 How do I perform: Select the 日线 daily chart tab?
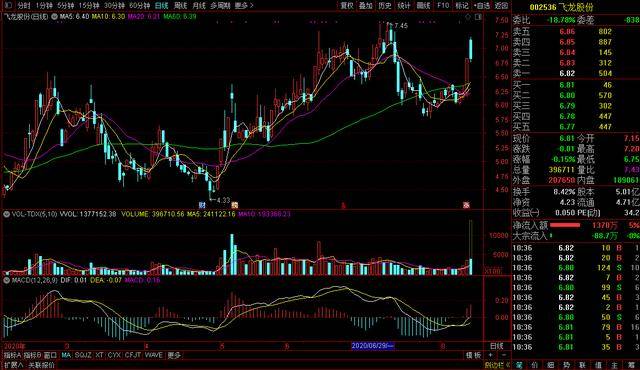[x=162, y=5]
